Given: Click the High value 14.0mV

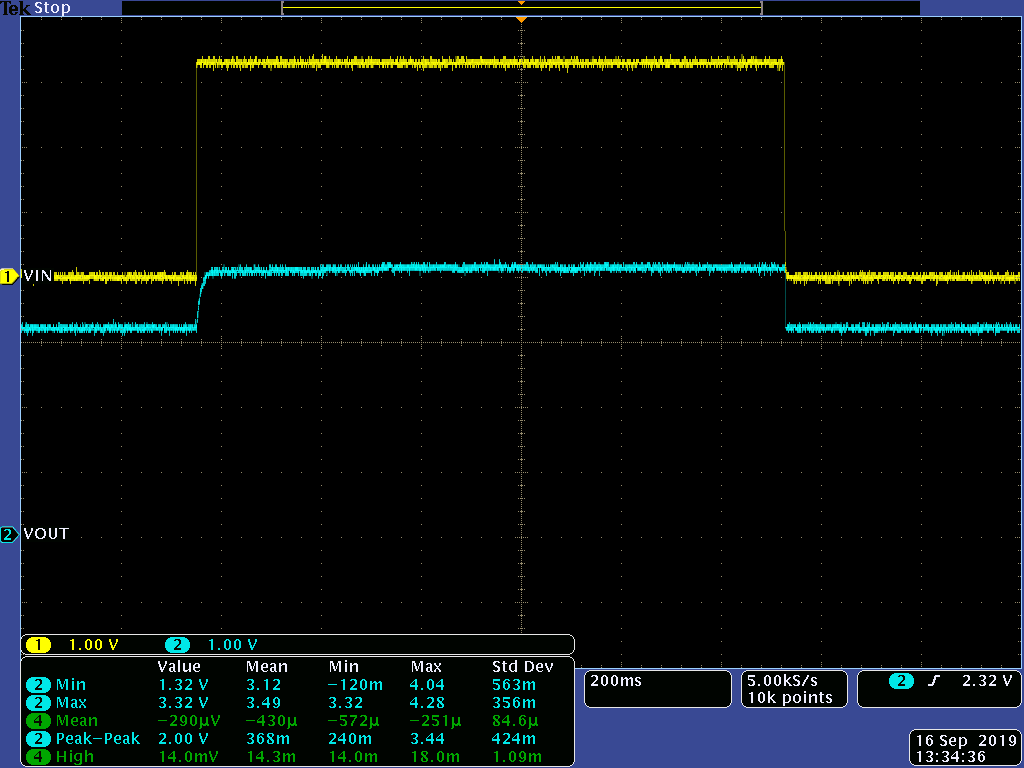Looking at the screenshot, I should point(189,757).
